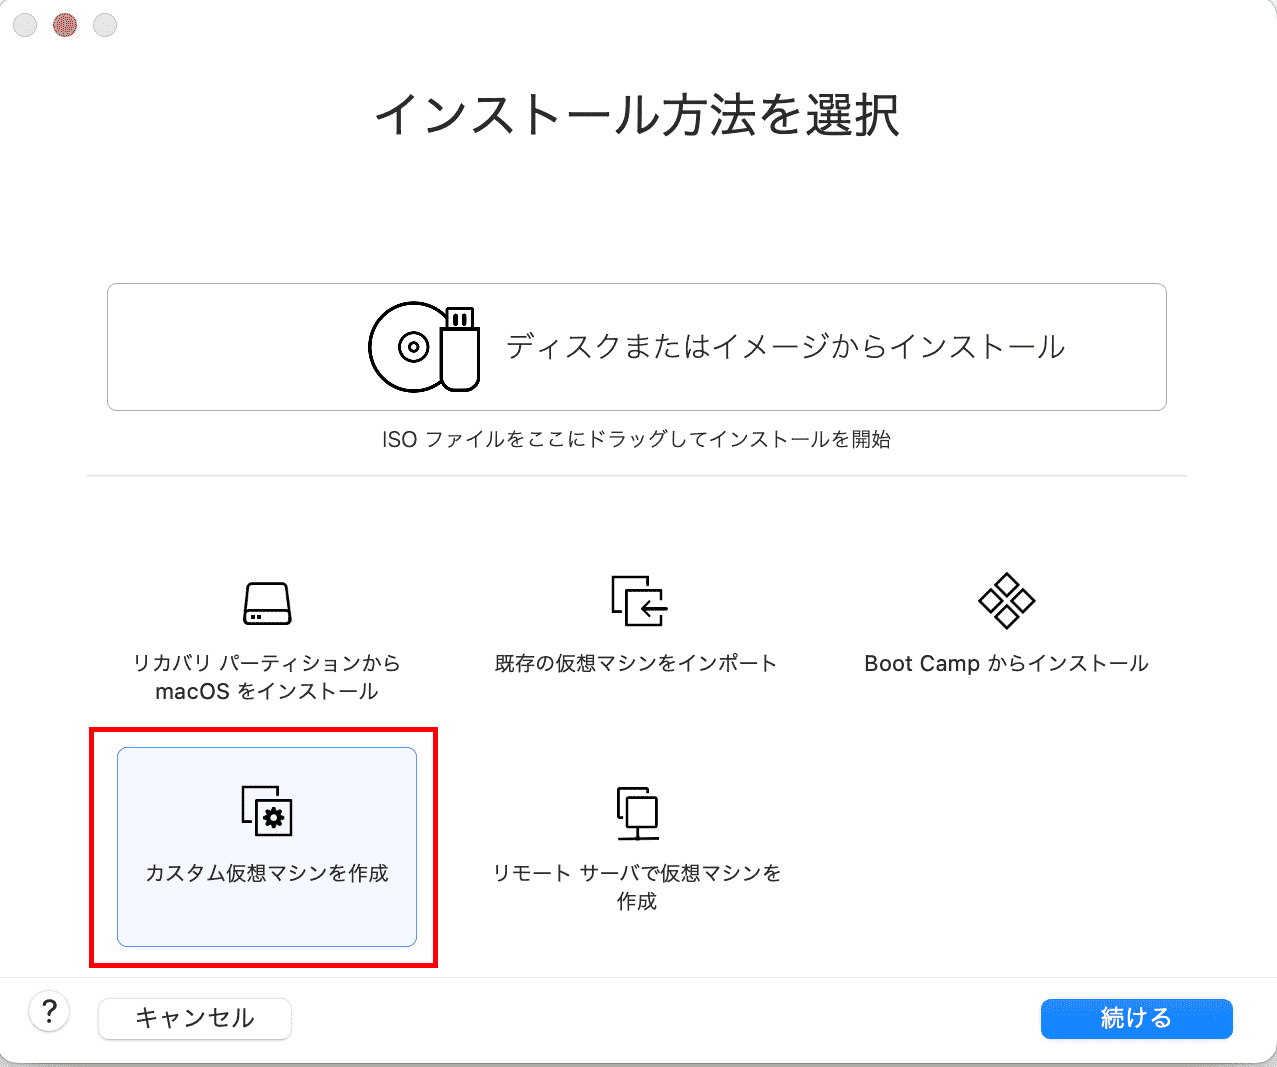Click the import existing virtual machine icon
Viewport: 1277px width, 1067px height.
(638, 600)
